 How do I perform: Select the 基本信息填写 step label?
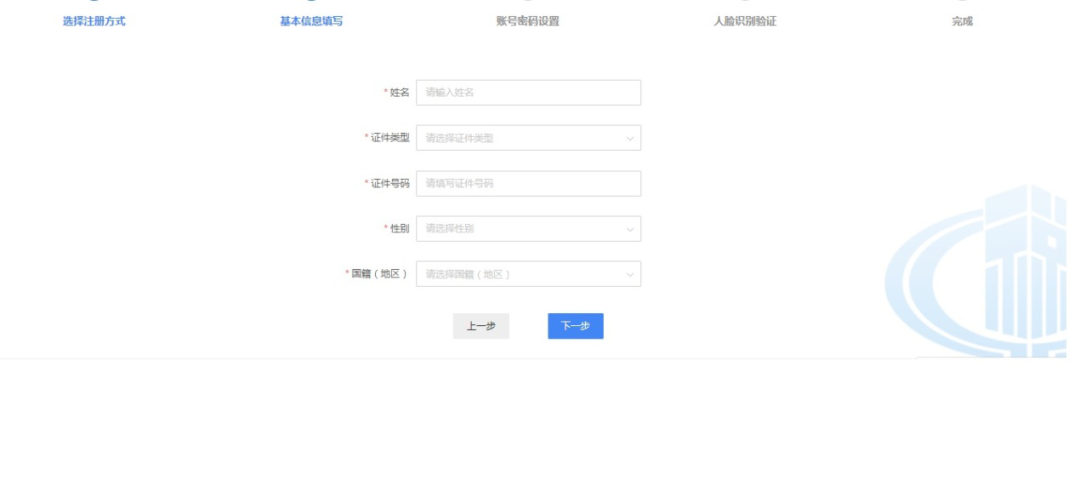[311, 22]
